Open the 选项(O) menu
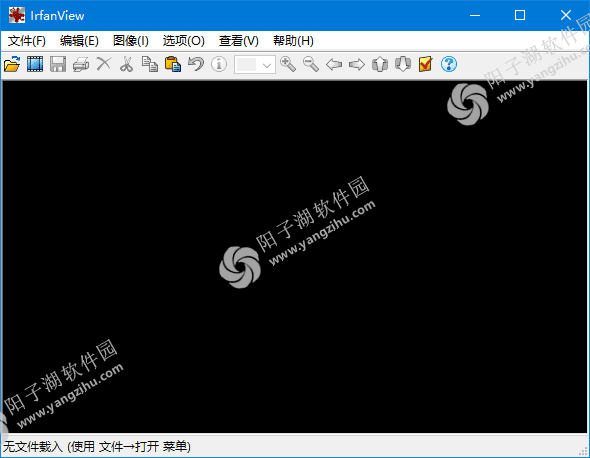Screen dimensions: 590x458 (184, 41)
